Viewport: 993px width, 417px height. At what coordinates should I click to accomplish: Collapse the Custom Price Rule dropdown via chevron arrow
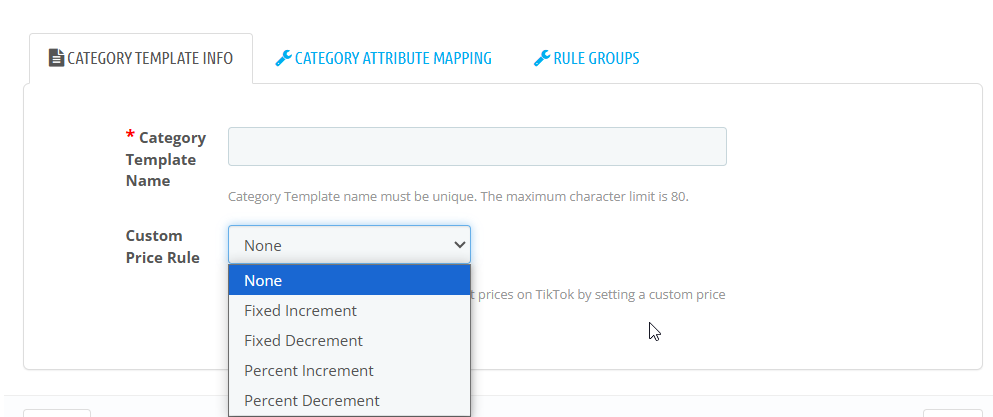click(460, 245)
